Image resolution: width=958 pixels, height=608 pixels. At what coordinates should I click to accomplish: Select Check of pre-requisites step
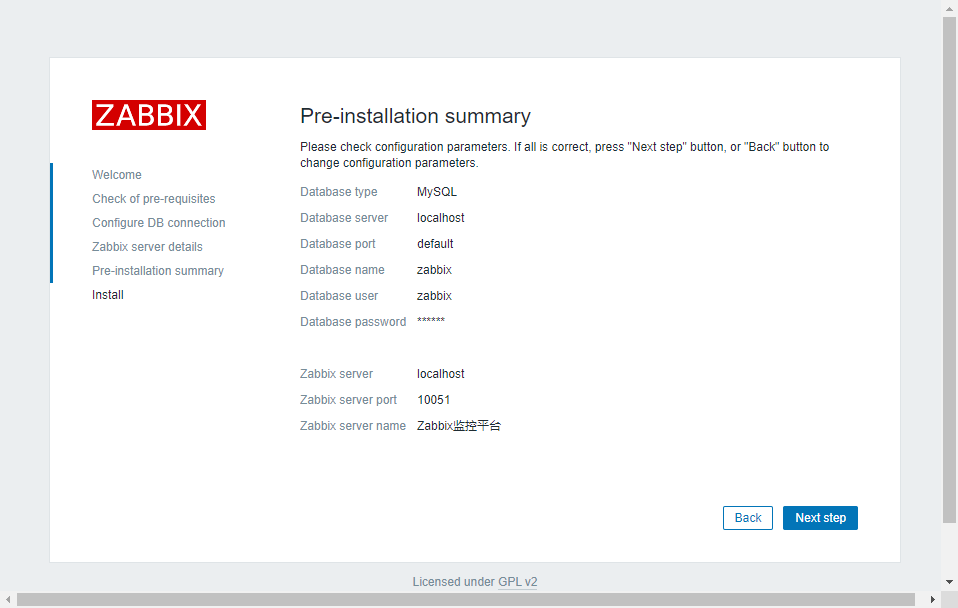(153, 199)
